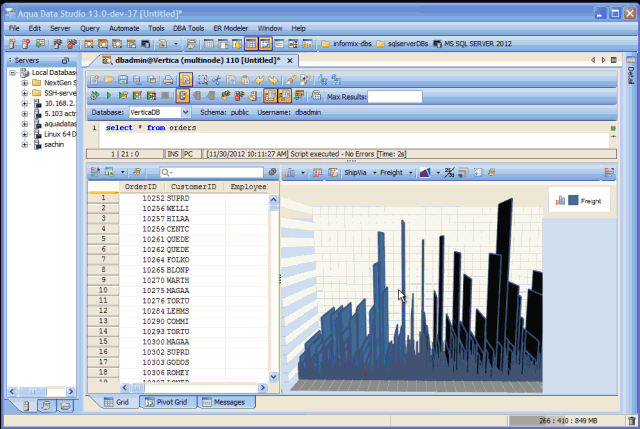Click the open file folder icon
This screenshot has width=640, height=429.
(109, 80)
